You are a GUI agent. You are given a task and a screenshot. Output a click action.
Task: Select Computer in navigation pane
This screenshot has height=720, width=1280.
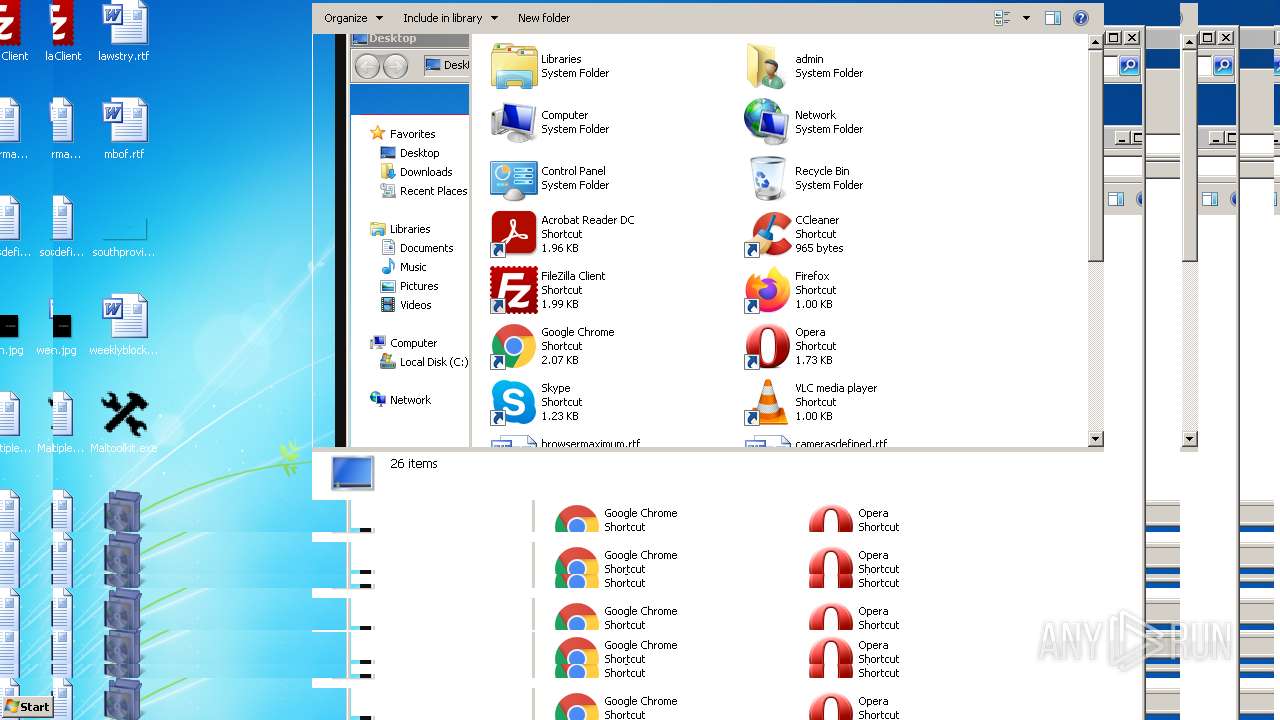coord(413,343)
